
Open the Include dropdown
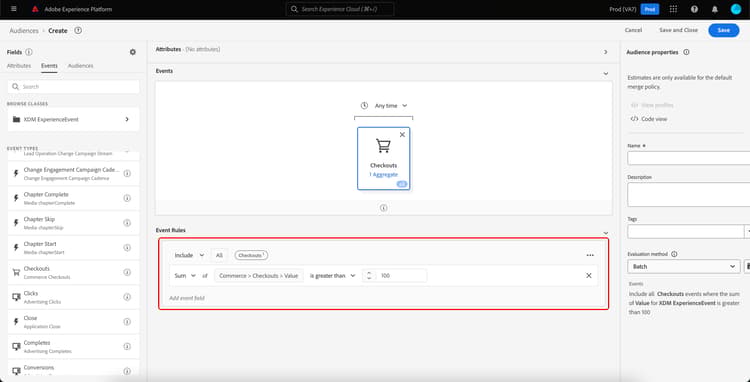[x=189, y=255]
